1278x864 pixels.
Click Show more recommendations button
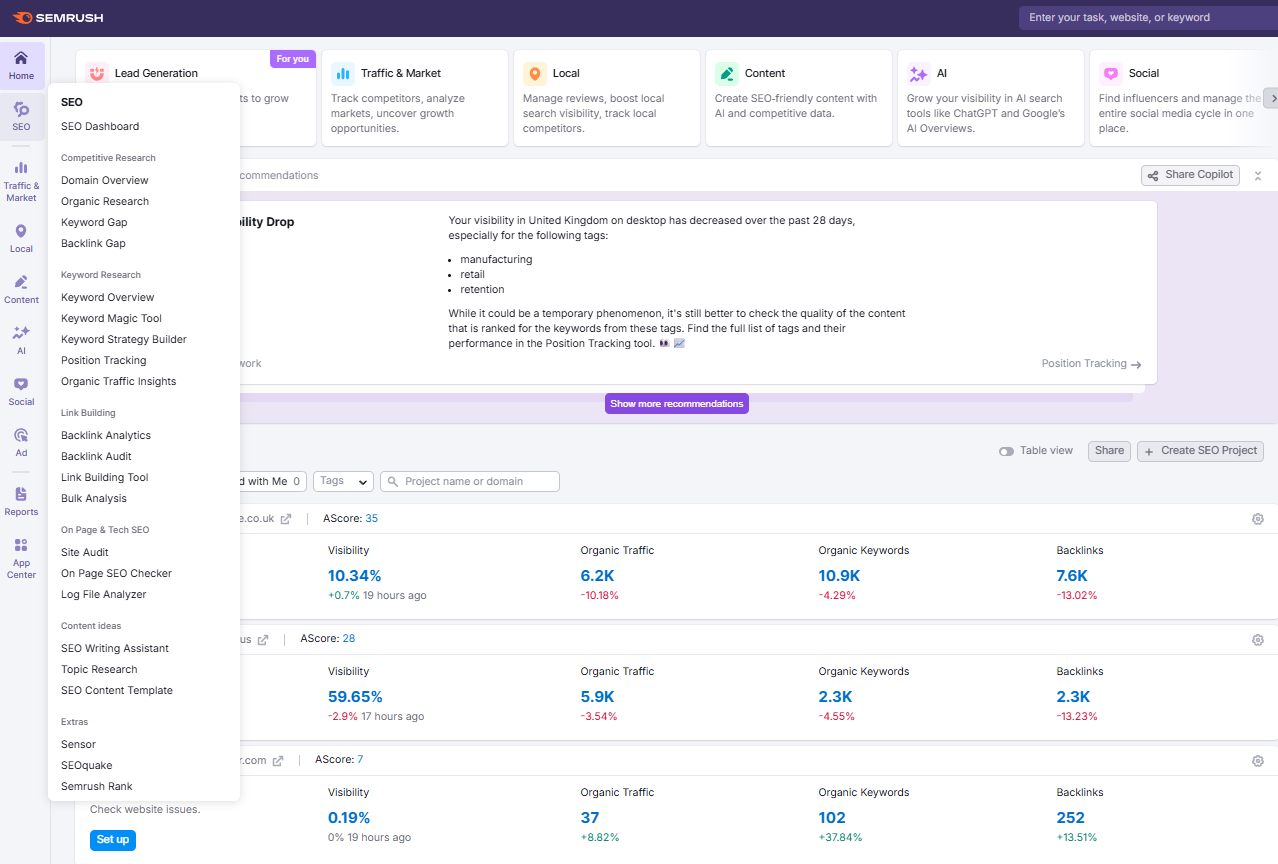[x=676, y=404]
